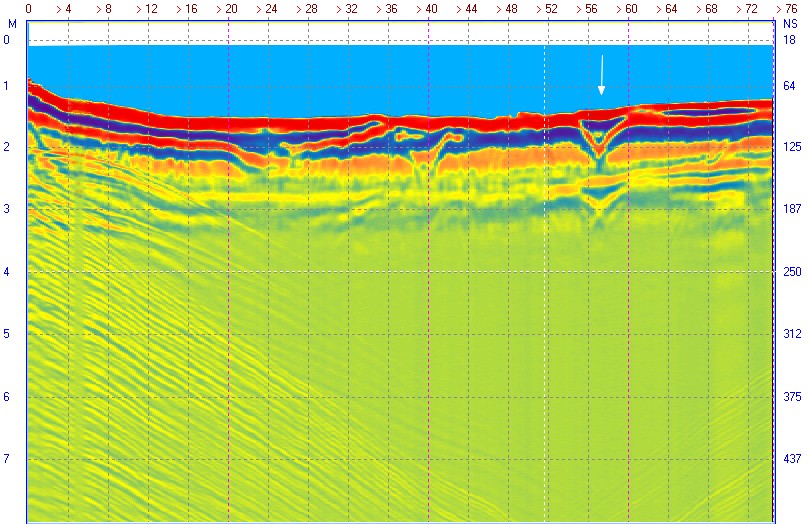Click the blue oval anomaly near distance 66
The height and width of the screenshot is (524, 808).
click(x=707, y=112)
